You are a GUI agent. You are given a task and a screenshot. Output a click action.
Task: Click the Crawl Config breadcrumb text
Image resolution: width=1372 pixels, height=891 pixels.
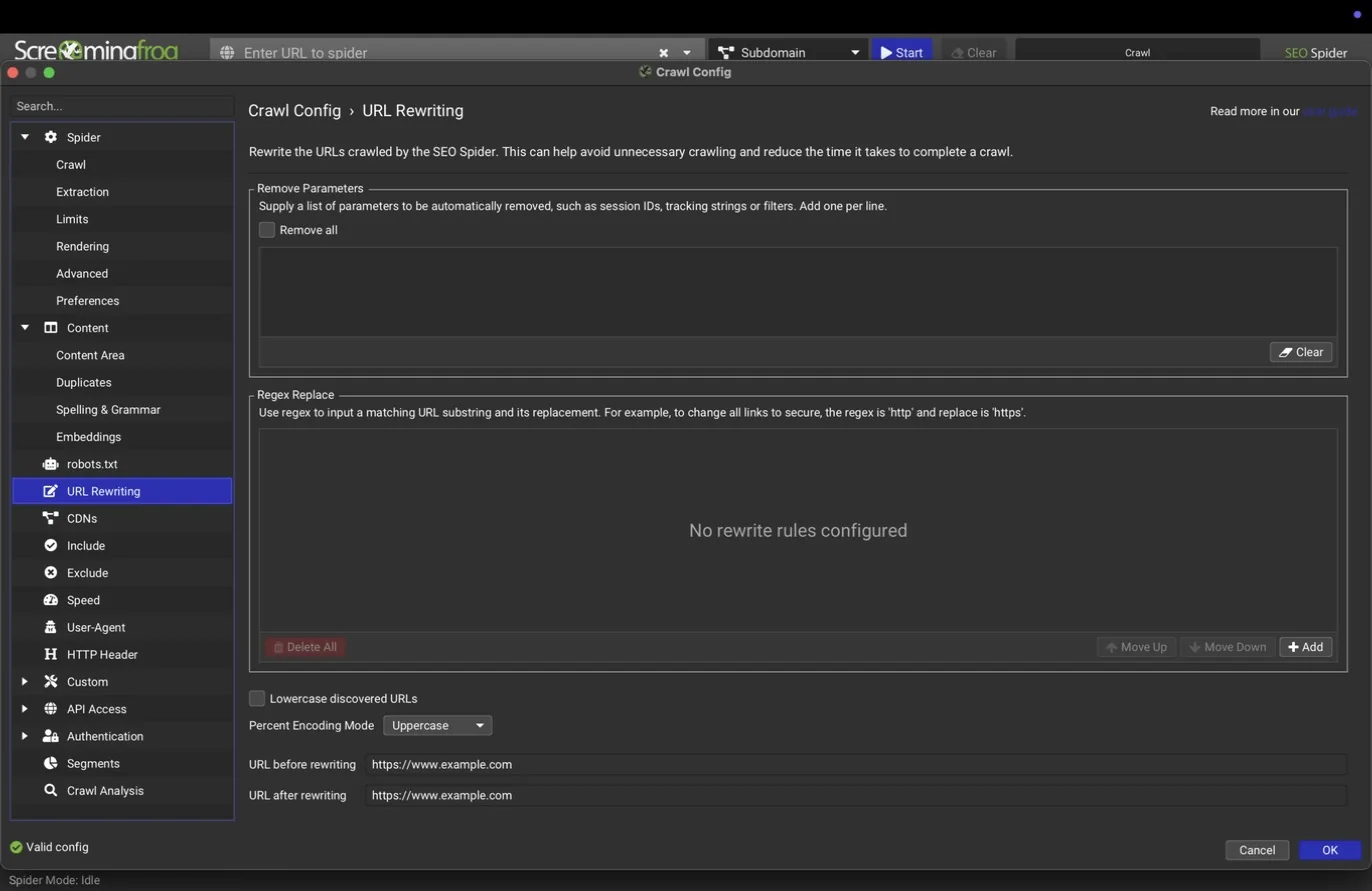click(x=294, y=111)
